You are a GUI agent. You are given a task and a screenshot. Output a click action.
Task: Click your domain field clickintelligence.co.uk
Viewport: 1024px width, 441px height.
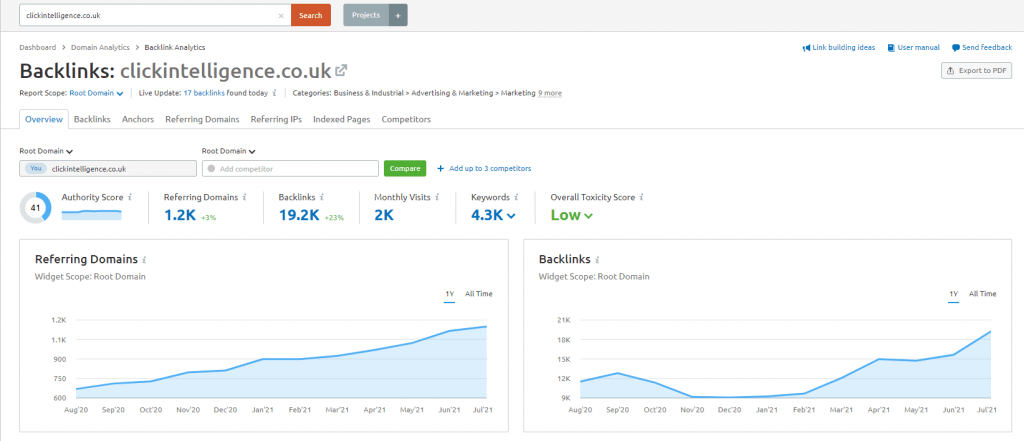coord(108,169)
